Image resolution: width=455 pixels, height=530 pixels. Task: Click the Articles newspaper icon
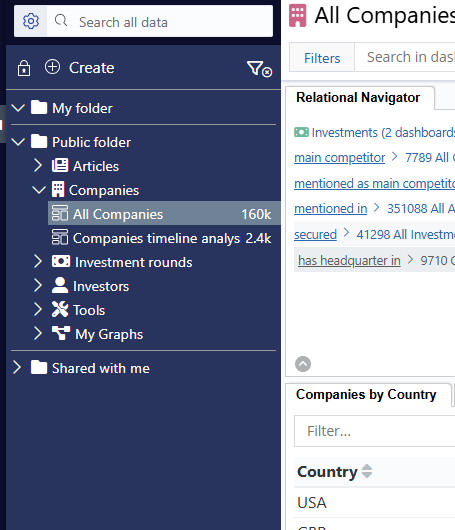coord(60,166)
